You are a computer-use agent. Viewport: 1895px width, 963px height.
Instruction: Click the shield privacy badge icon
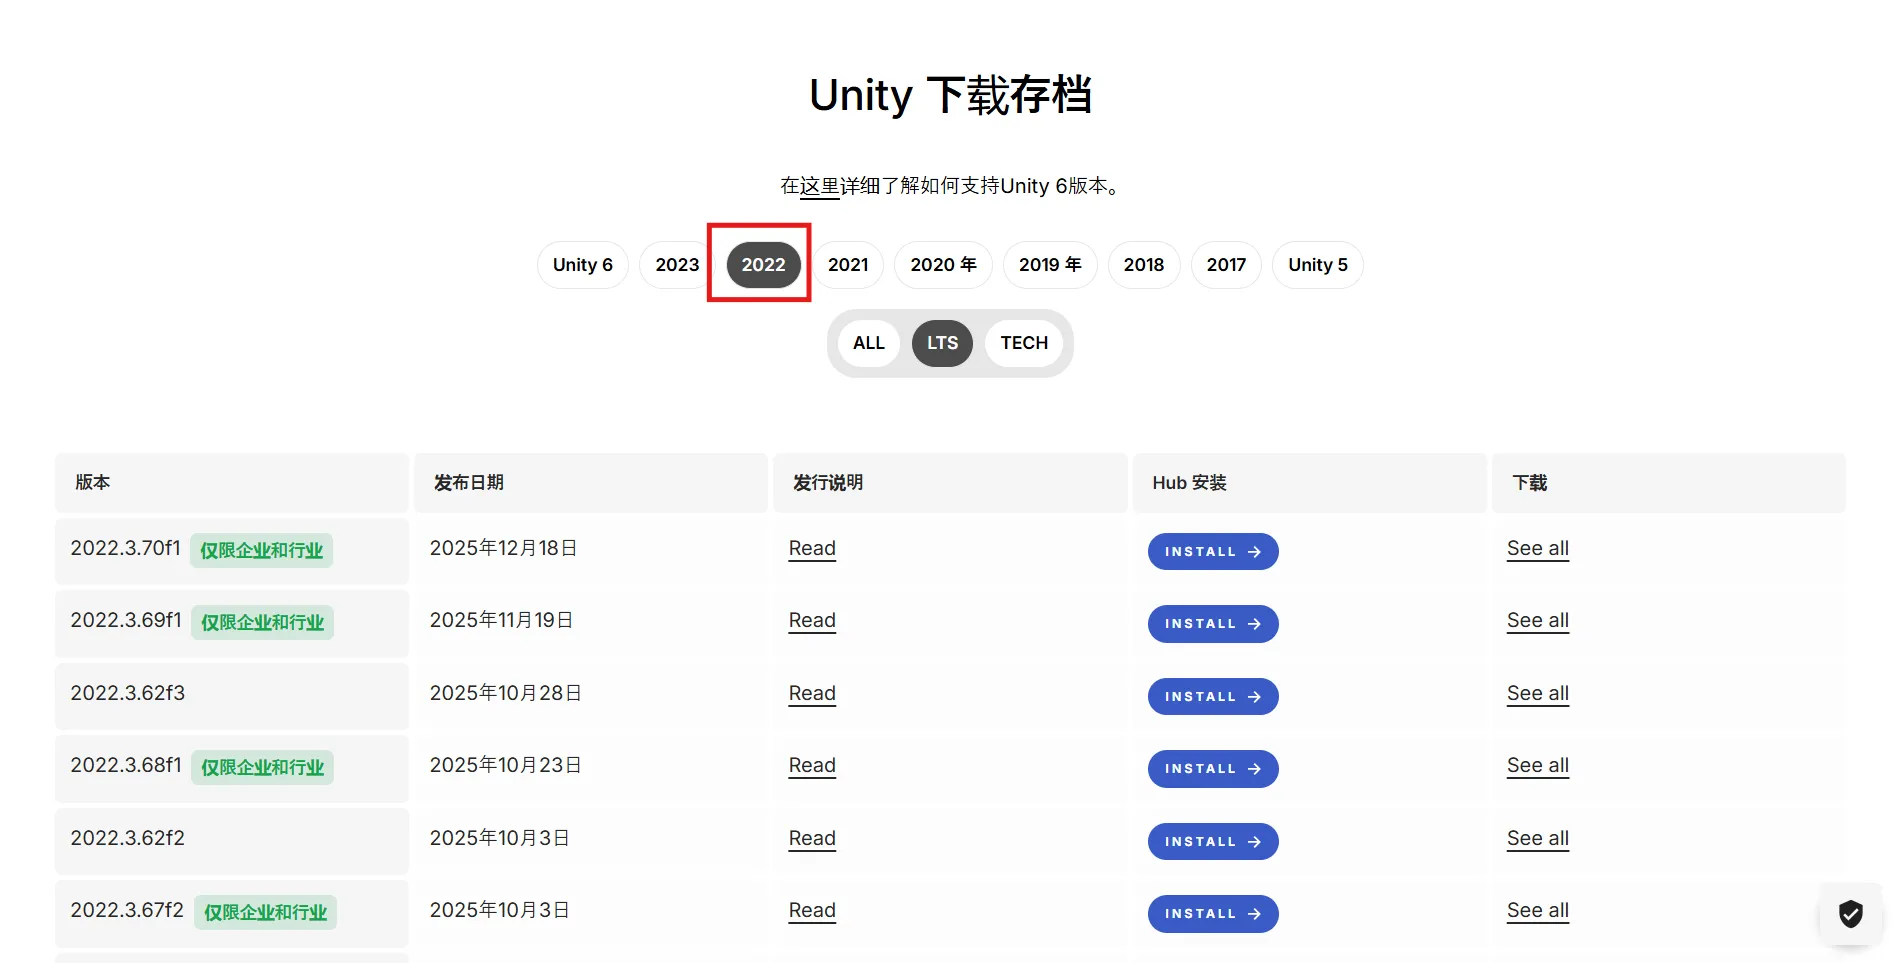point(1850,913)
